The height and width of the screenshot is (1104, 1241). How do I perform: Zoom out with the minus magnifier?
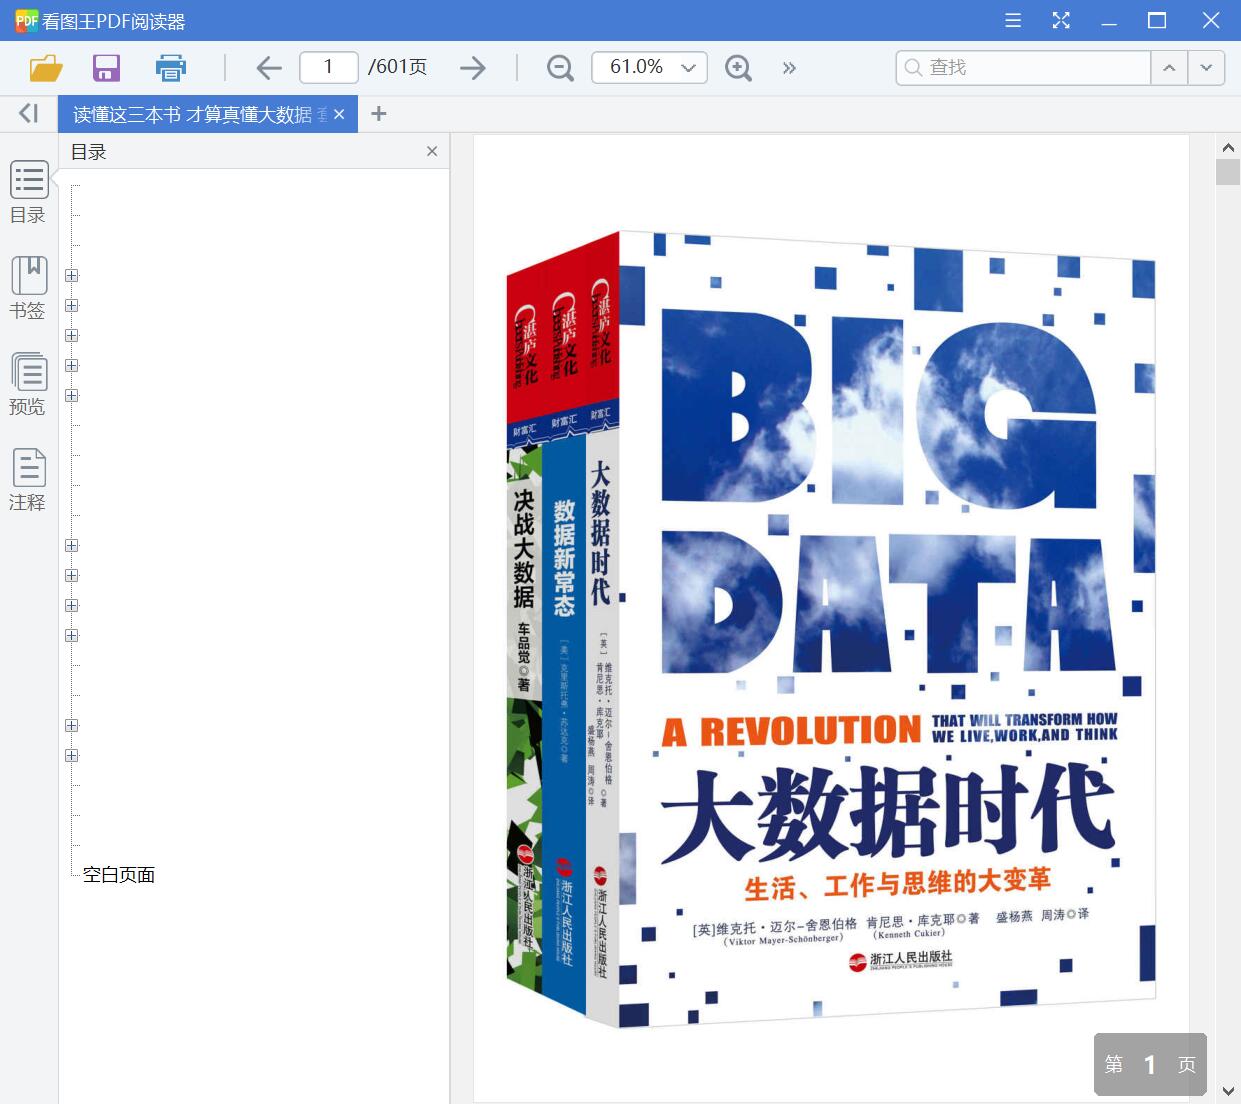(x=560, y=68)
